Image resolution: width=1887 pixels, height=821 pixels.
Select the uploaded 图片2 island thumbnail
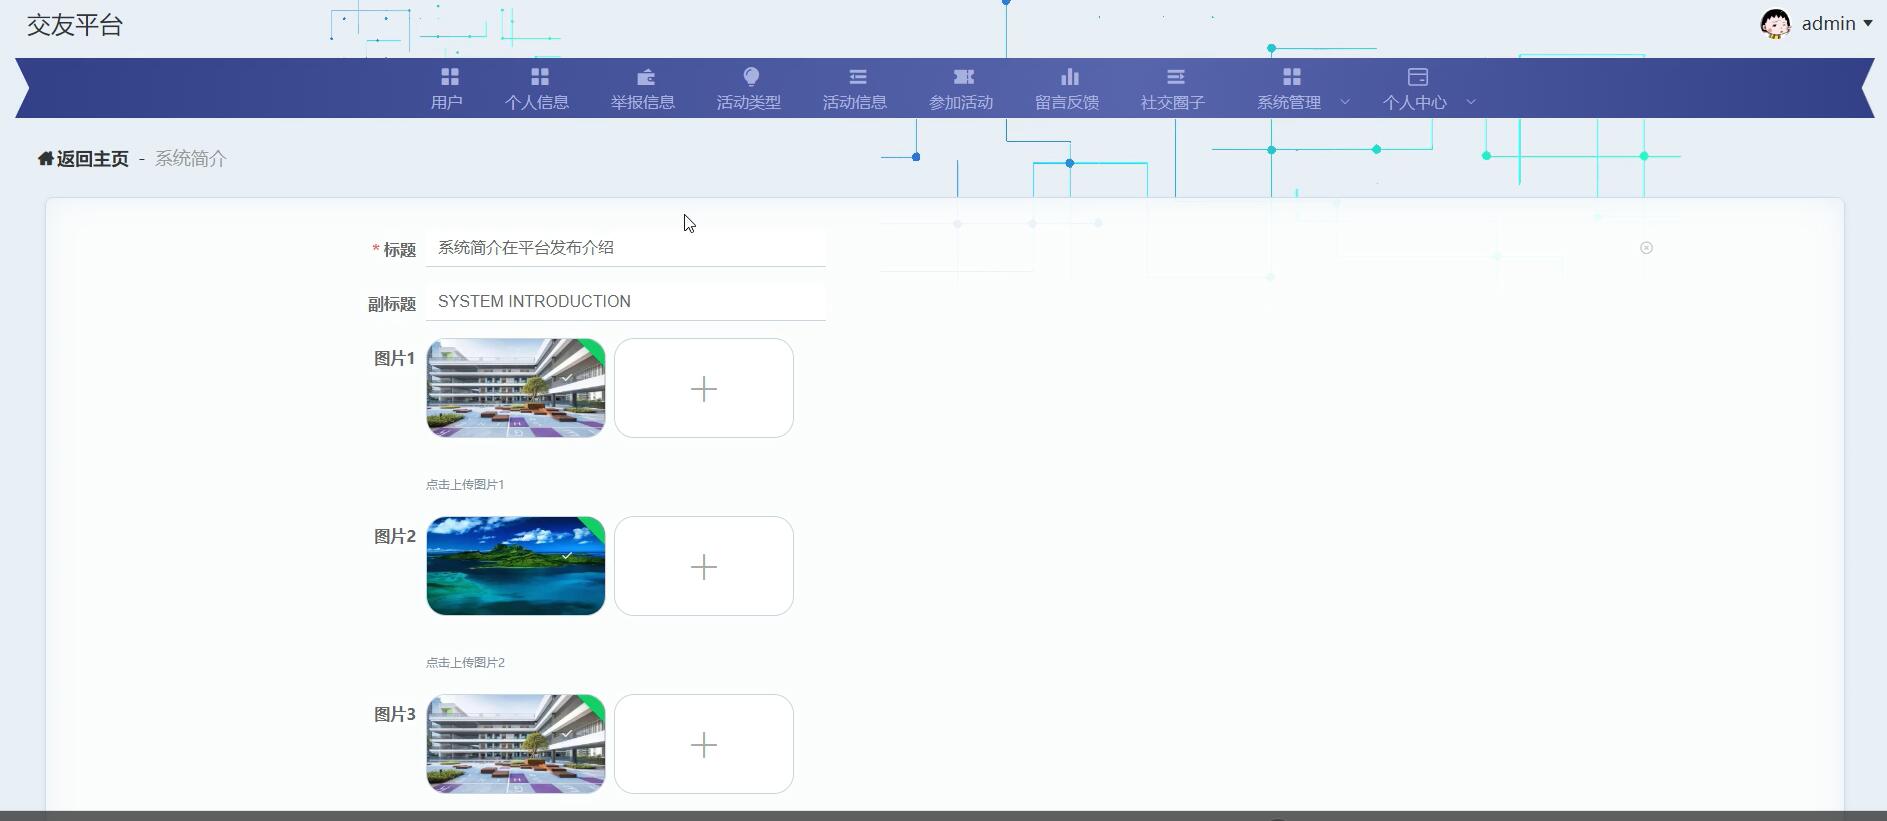coord(516,566)
